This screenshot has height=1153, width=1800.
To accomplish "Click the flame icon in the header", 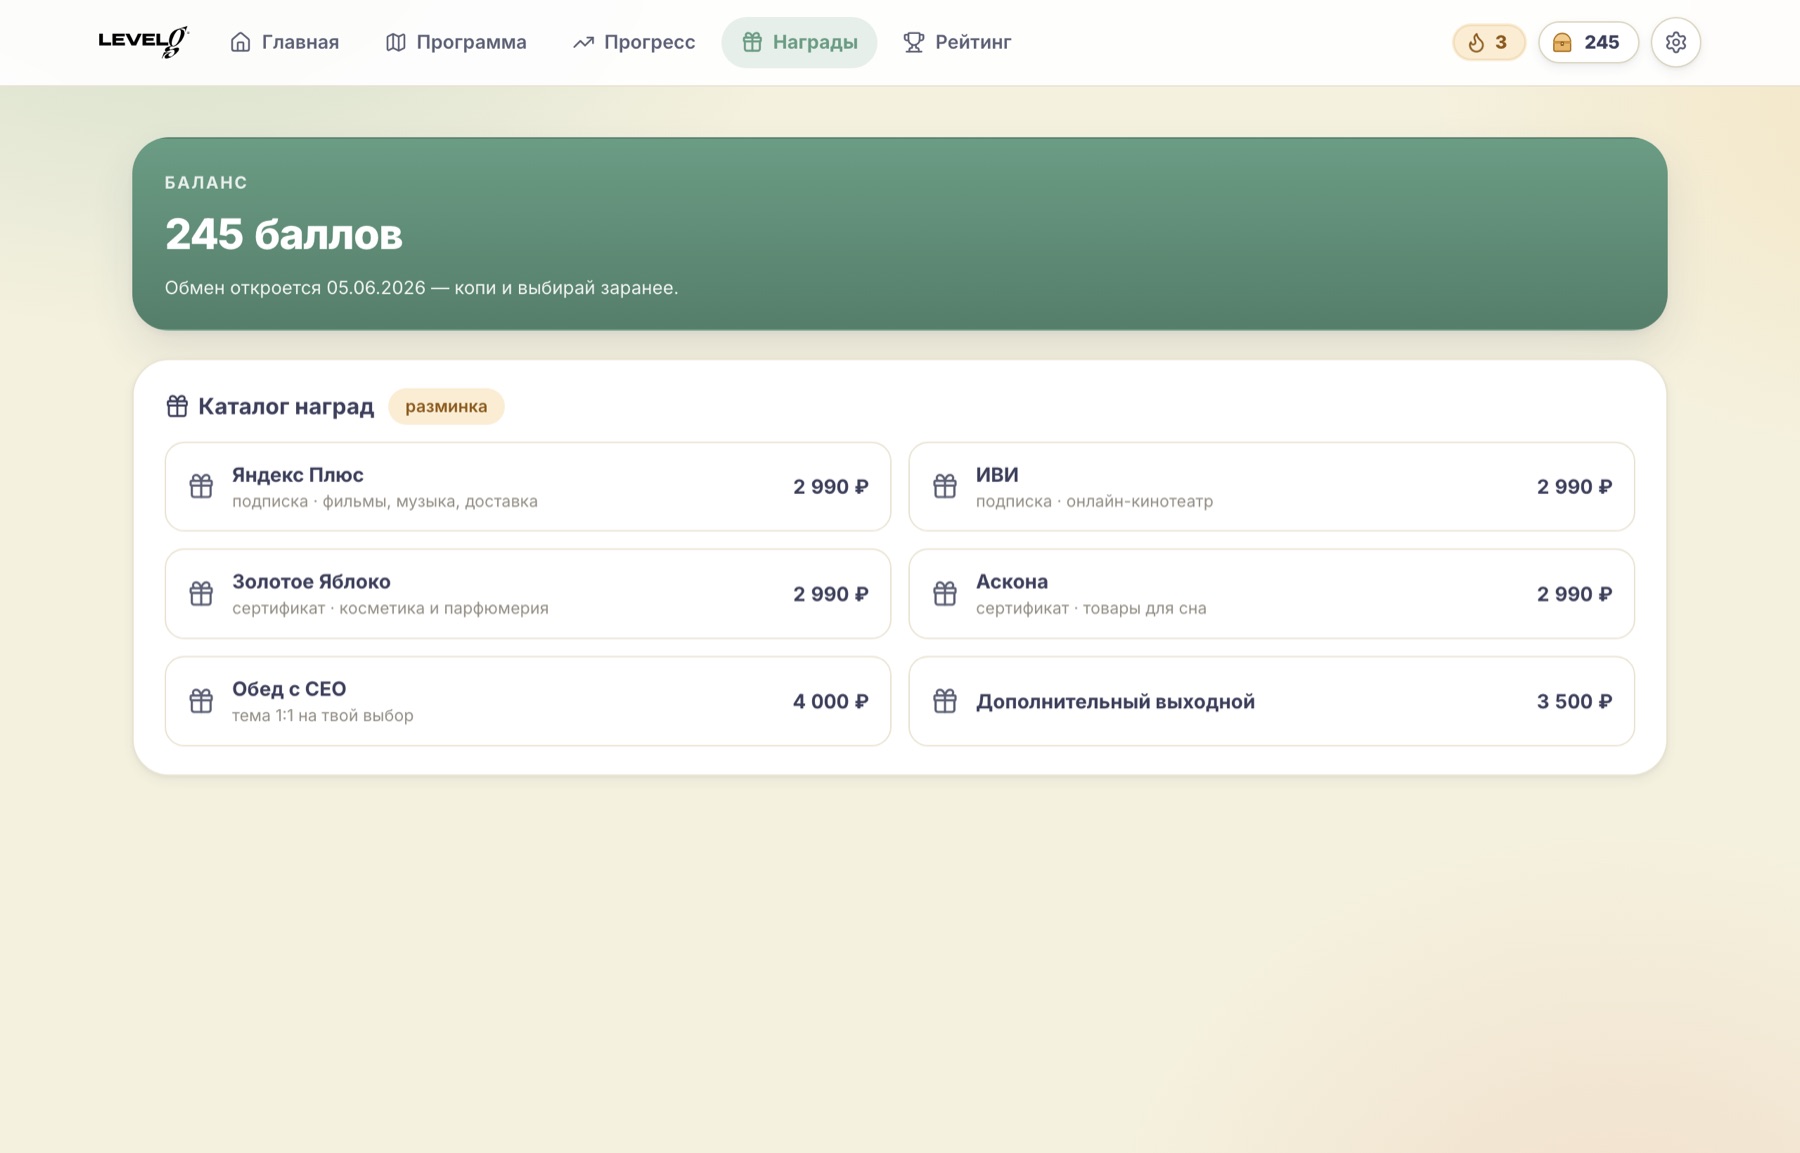I will coord(1476,42).
